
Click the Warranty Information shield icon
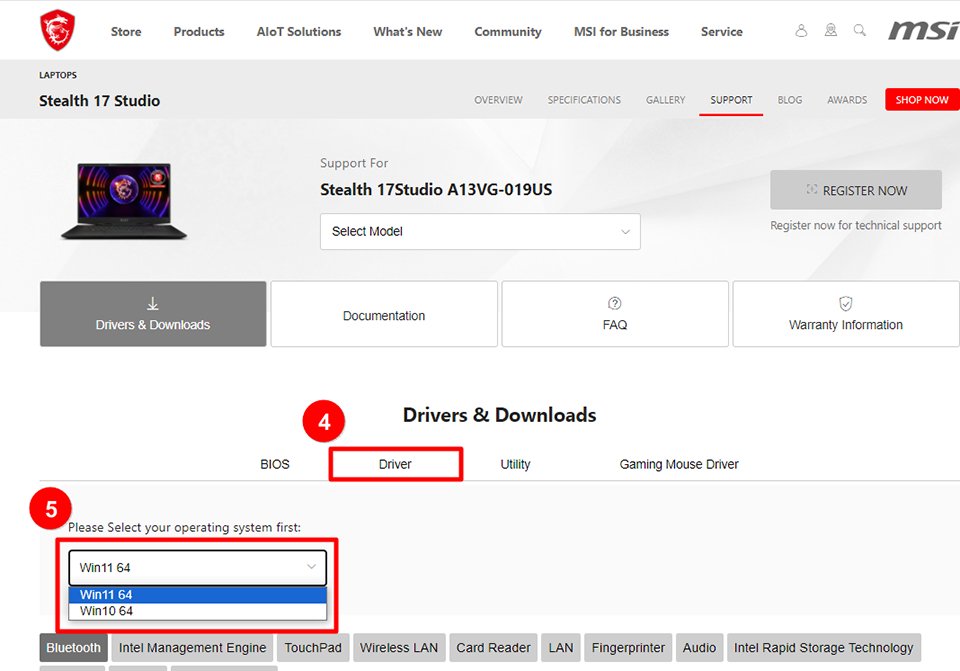pyautogui.click(x=845, y=303)
